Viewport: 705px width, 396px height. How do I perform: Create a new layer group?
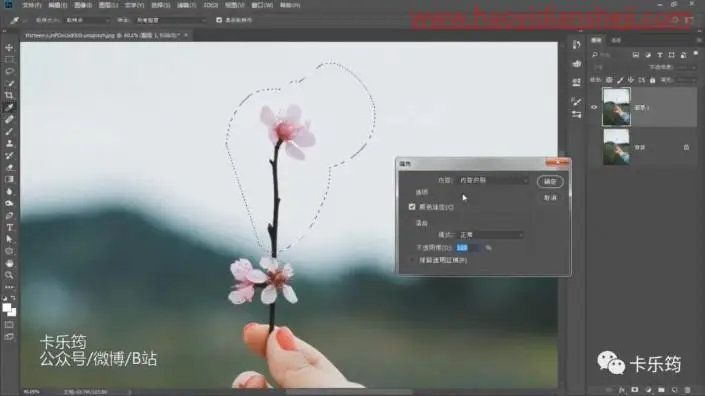[x=661, y=390]
